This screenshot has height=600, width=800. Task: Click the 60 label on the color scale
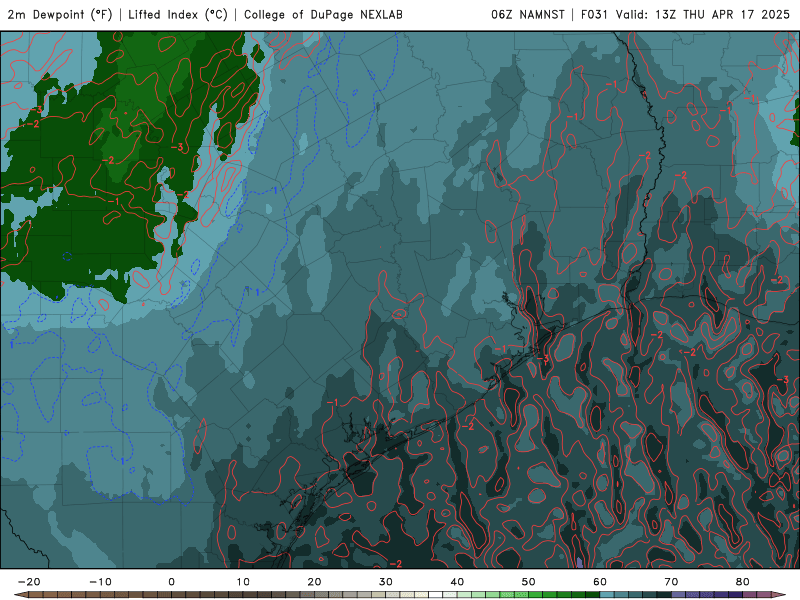600,582
